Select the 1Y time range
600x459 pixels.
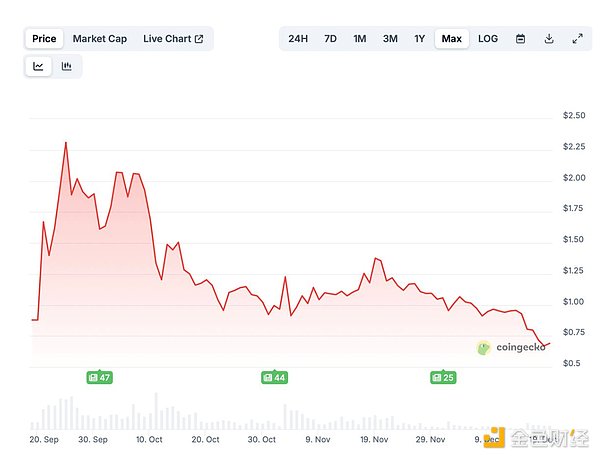coord(420,39)
